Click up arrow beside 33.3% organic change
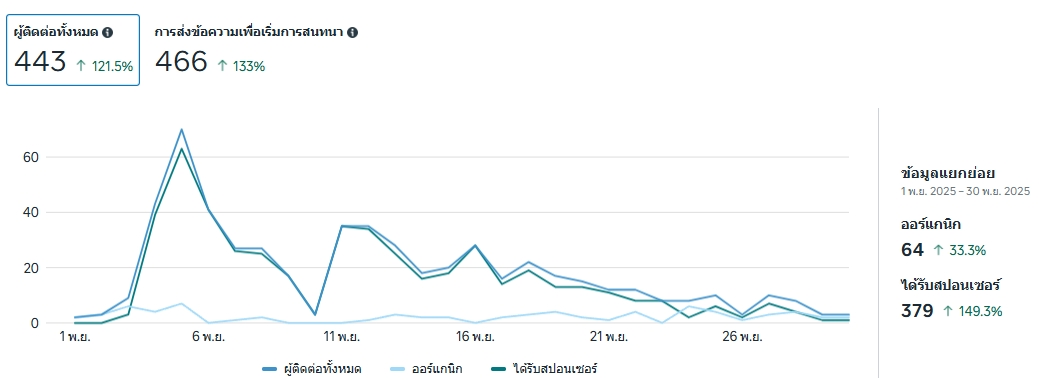Image resolution: width=1039 pixels, height=380 pixels. [x=938, y=250]
